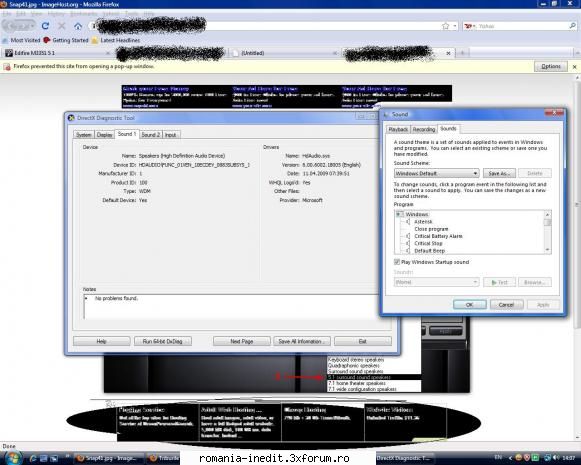Open the Display tab in DirectX Diagnostic Tool
Image resolution: width=581 pixels, height=465 pixels.
(104, 135)
